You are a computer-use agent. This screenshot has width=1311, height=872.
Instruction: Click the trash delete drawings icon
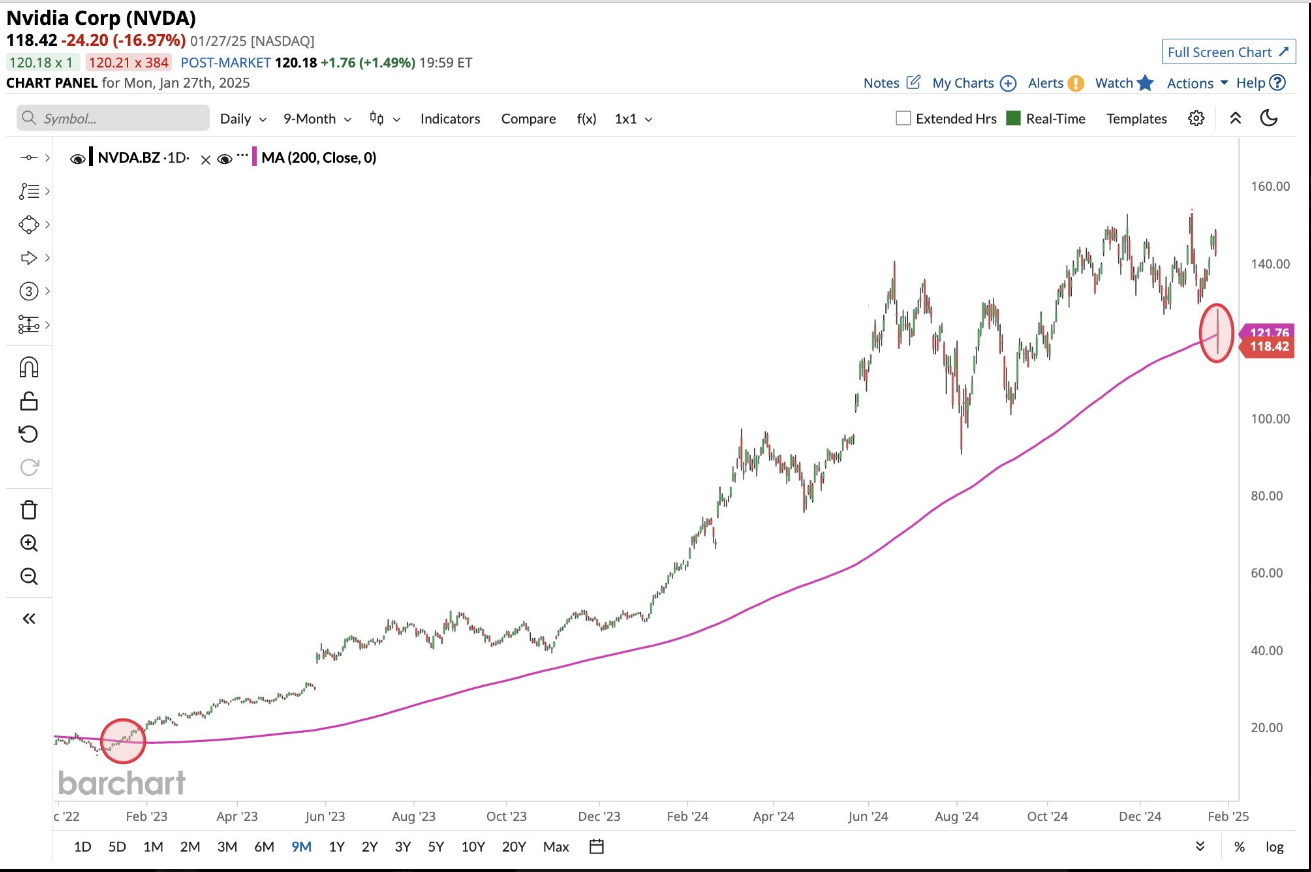(29, 510)
